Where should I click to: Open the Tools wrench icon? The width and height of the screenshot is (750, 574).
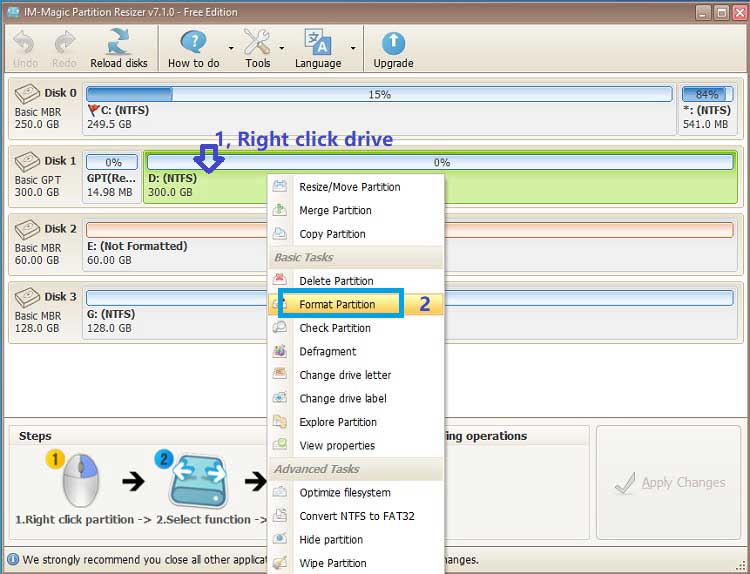pos(257,42)
